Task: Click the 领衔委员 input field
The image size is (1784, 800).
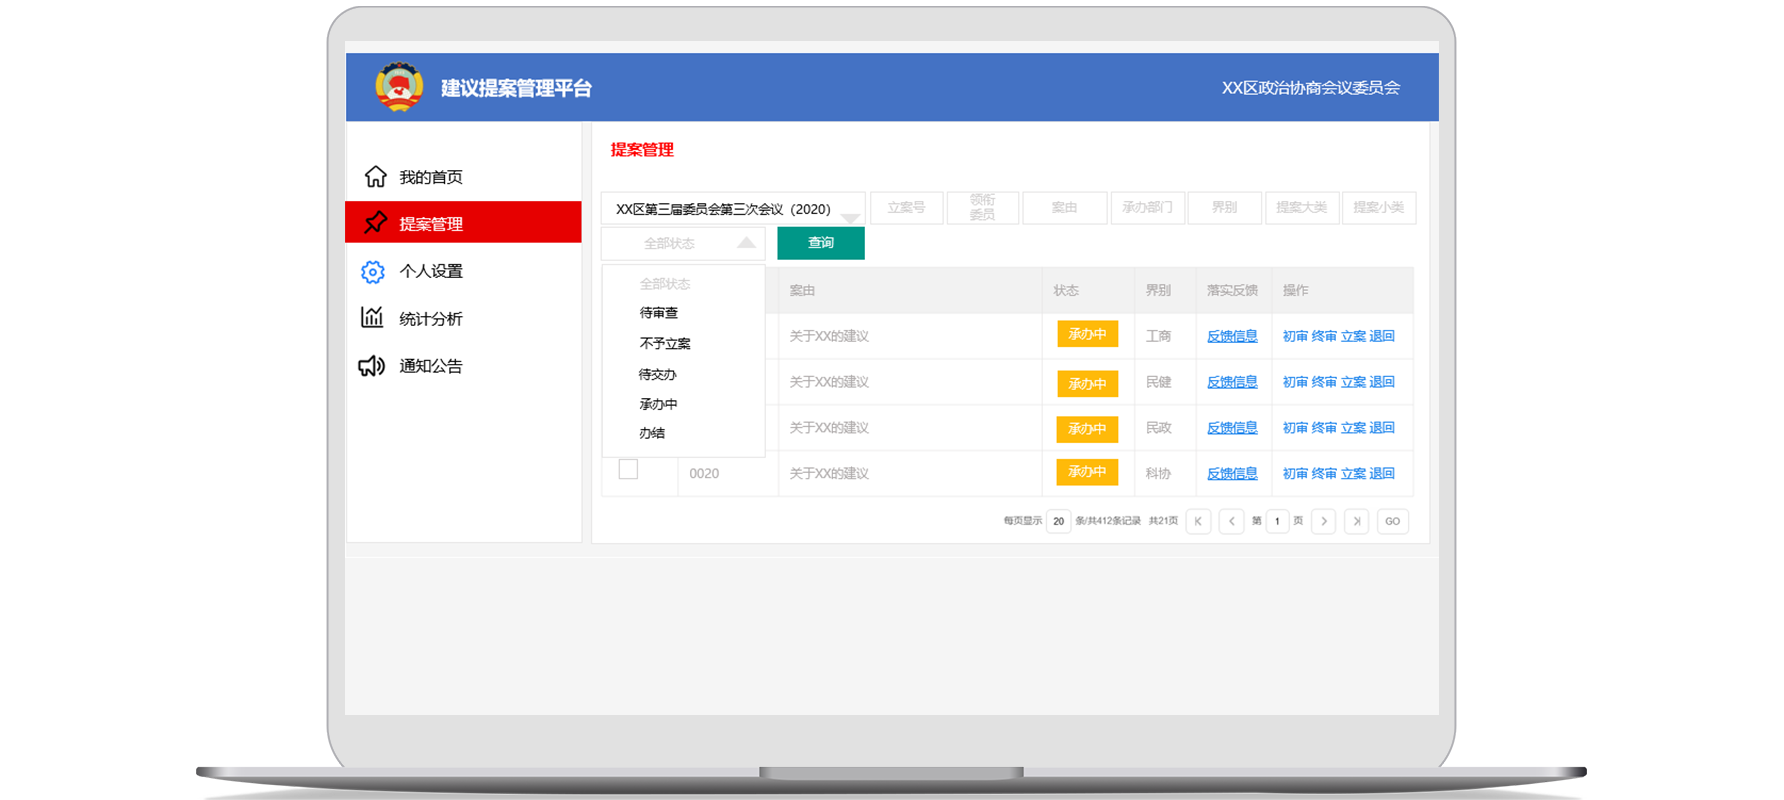Action: tap(983, 208)
